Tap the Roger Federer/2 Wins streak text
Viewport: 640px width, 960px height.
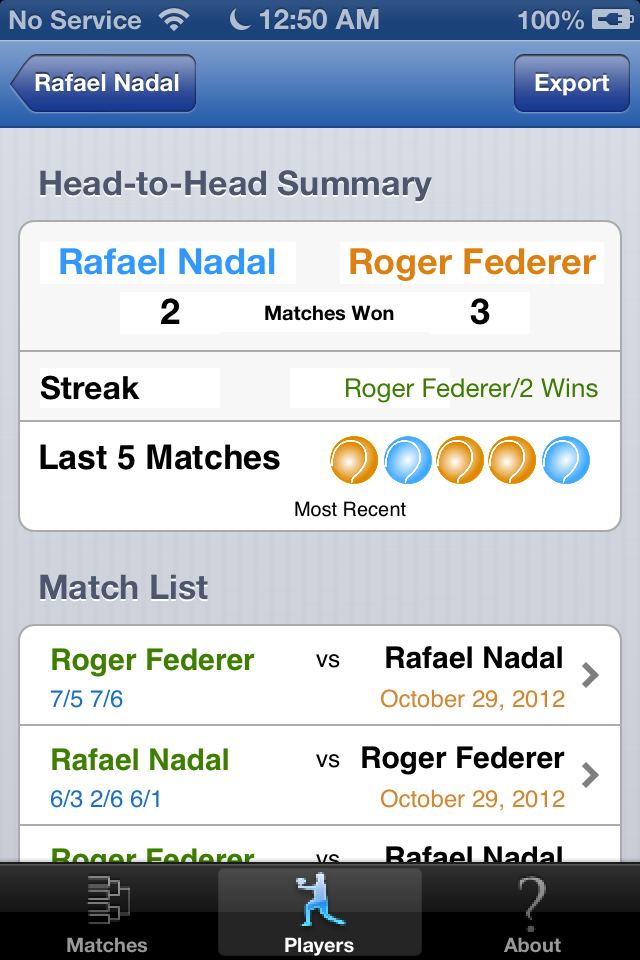471,388
